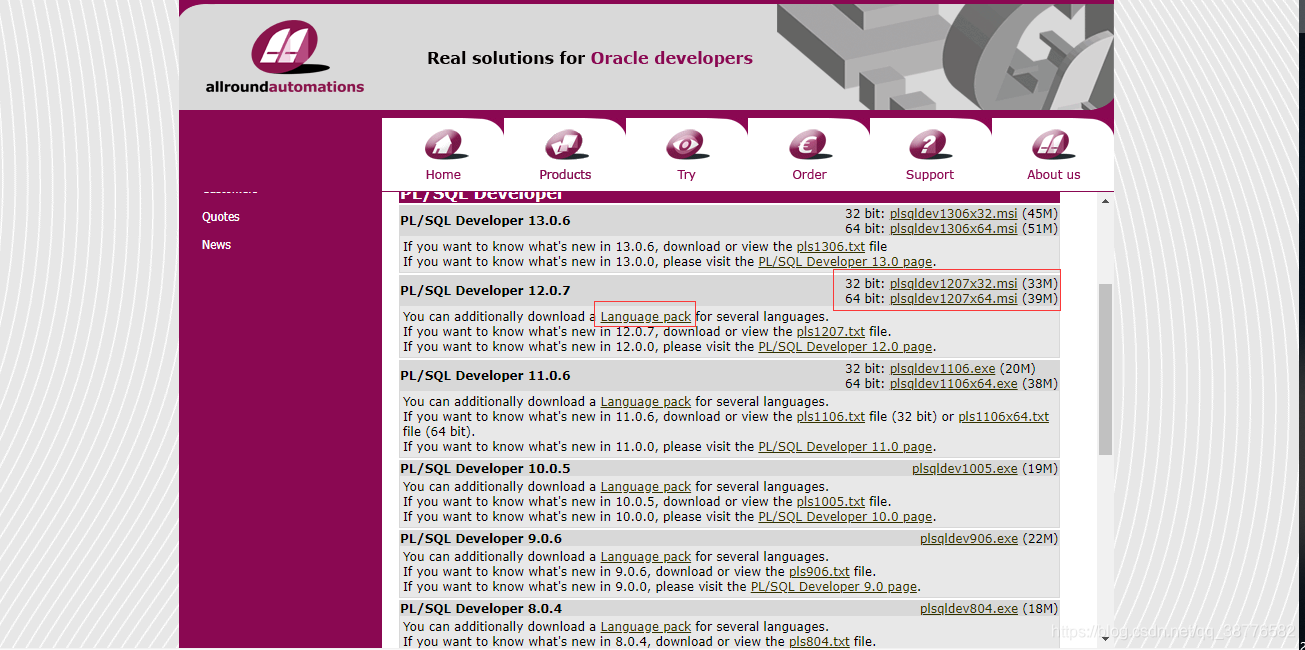View the pls1106.txt file

[x=830, y=416]
